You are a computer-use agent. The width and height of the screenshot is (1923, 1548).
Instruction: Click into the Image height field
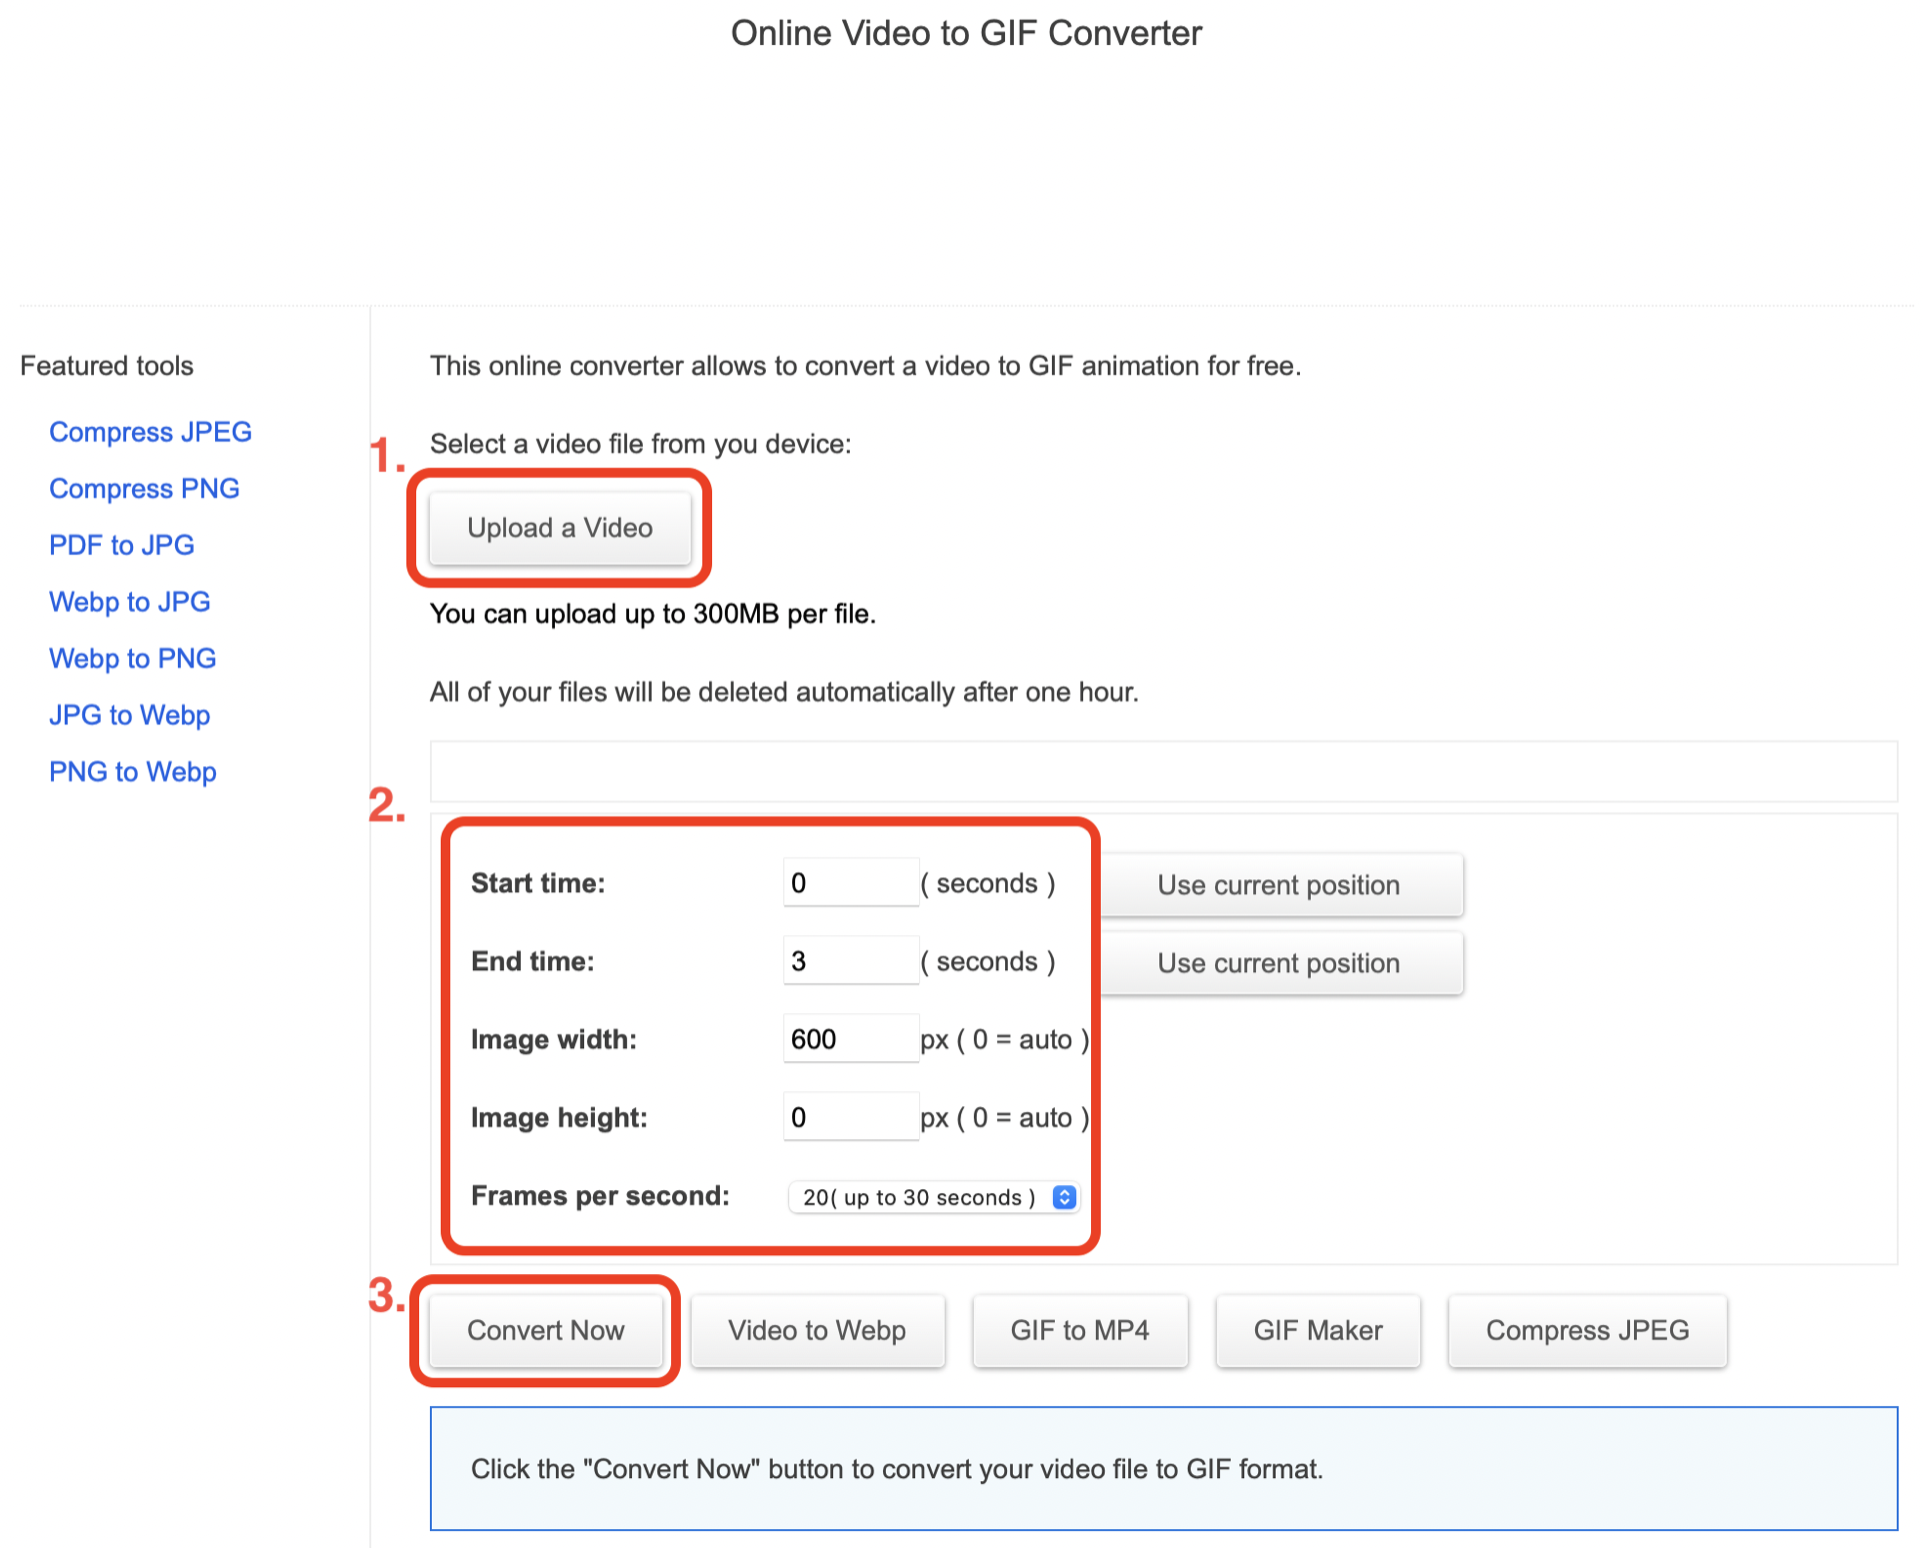pyautogui.click(x=849, y=1117)
